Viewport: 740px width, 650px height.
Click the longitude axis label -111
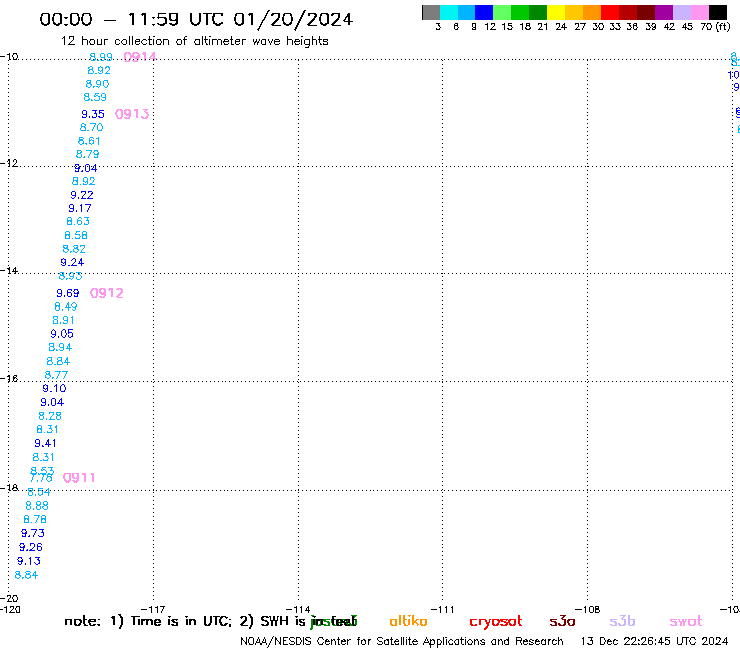[443, 610]
